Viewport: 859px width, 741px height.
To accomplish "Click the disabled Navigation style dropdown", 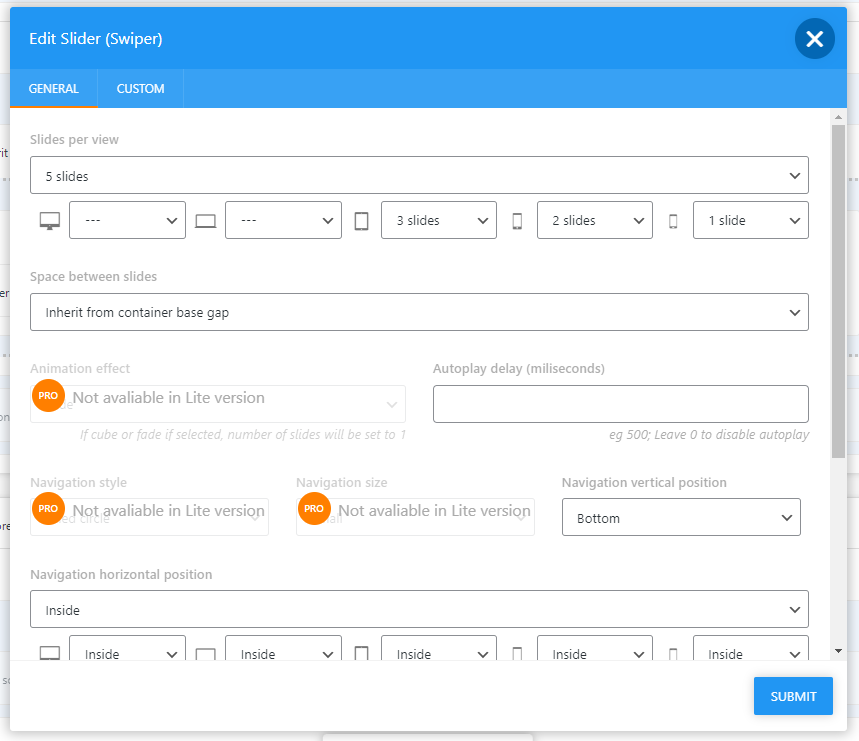I will tap(150, 517).
